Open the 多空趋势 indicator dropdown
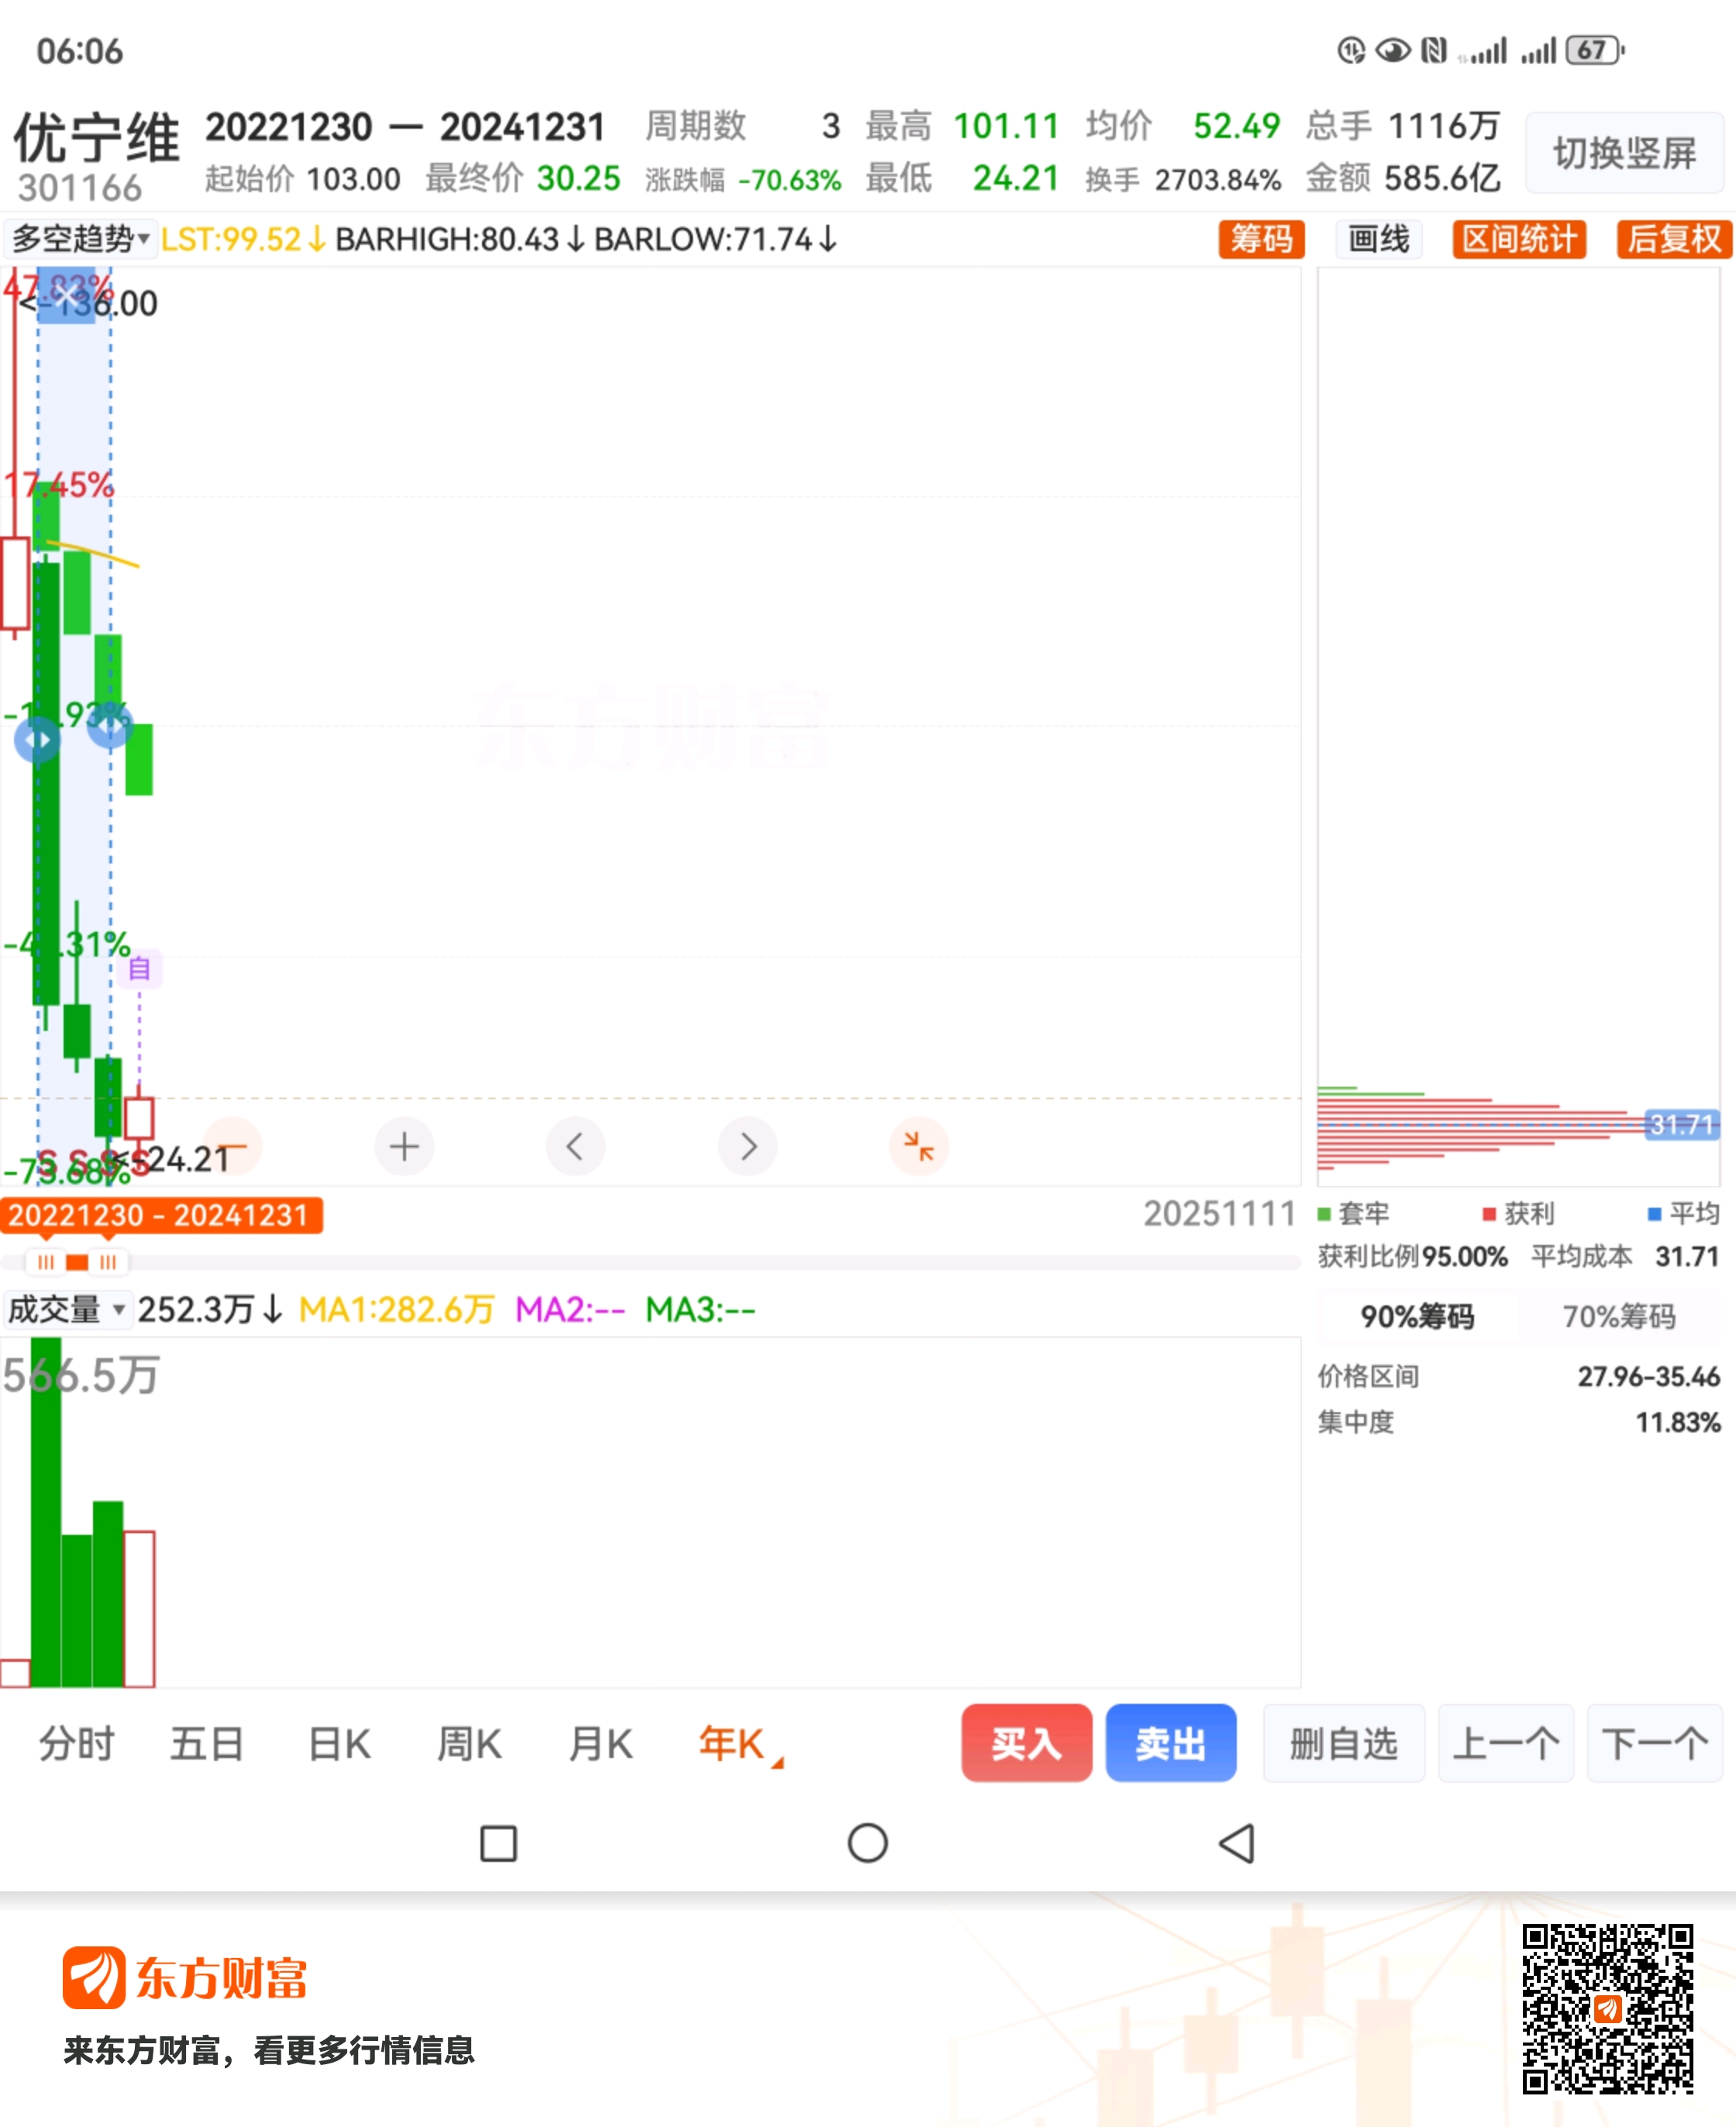Screen dimensions: 1736x2127 pos(80,239)
